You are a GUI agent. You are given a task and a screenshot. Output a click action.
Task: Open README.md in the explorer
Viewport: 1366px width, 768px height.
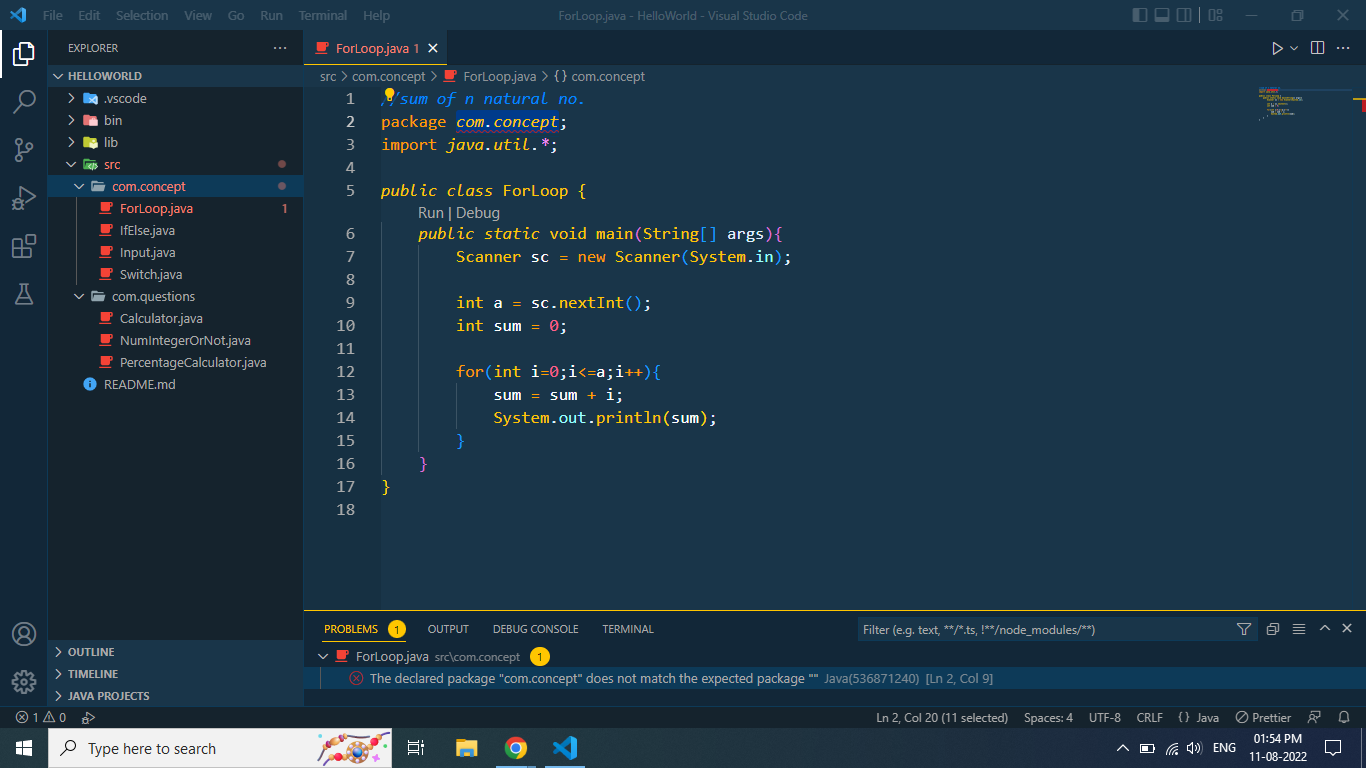click(140, 384)
